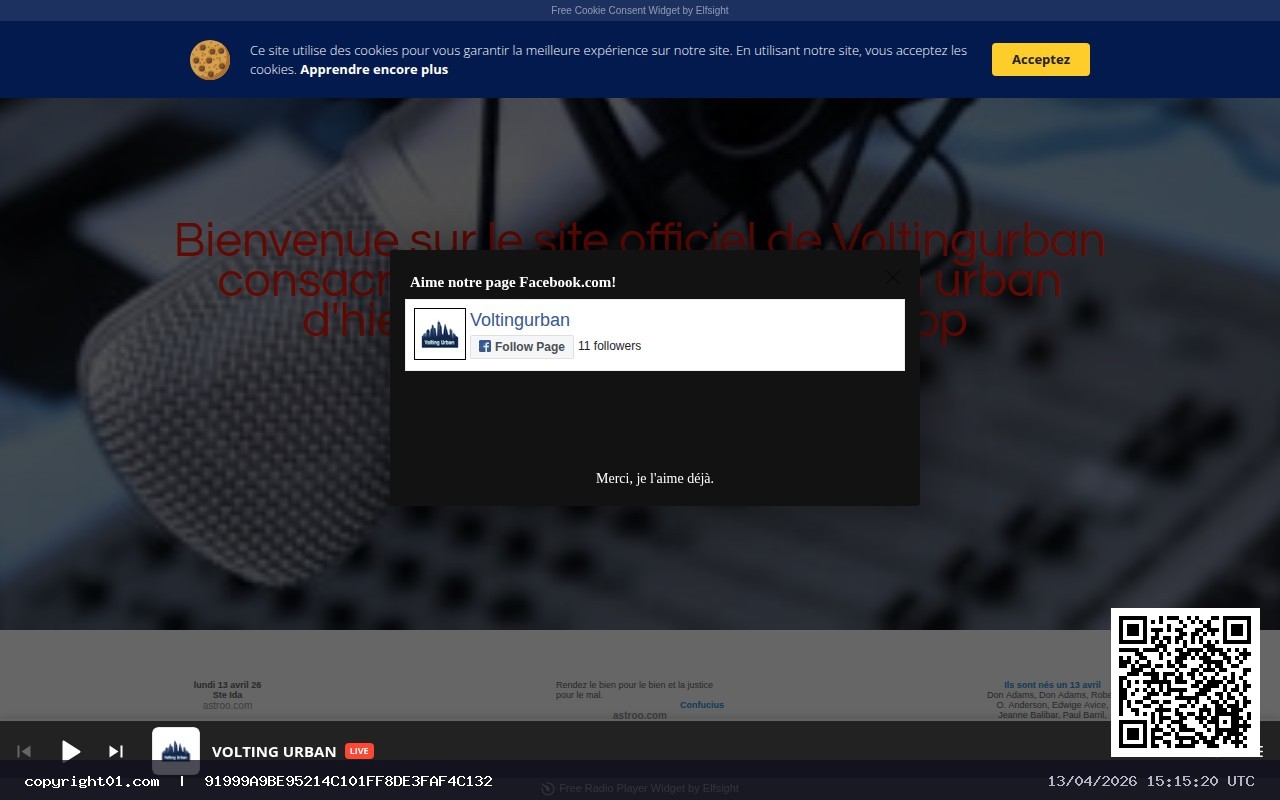Open the Confucius quote author link
The width and height of the screenshot is (1280, 800).
pos(701,704)
